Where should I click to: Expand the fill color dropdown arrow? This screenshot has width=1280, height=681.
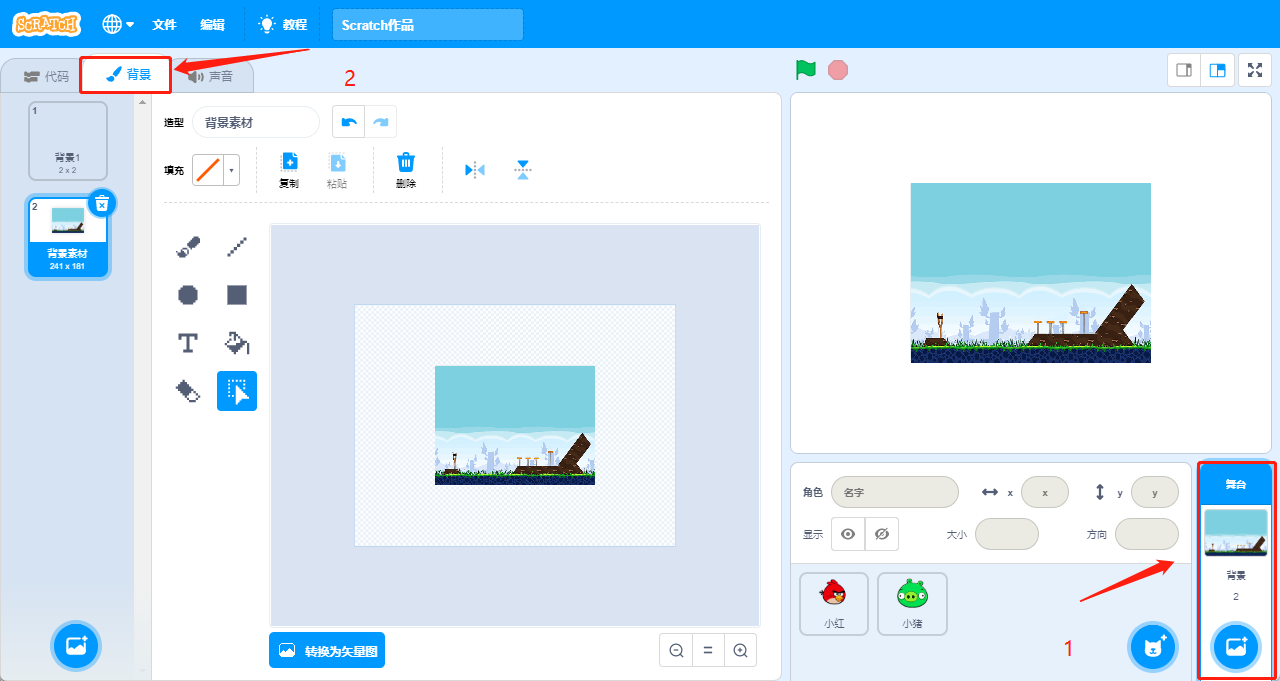(x=232, y=170)
